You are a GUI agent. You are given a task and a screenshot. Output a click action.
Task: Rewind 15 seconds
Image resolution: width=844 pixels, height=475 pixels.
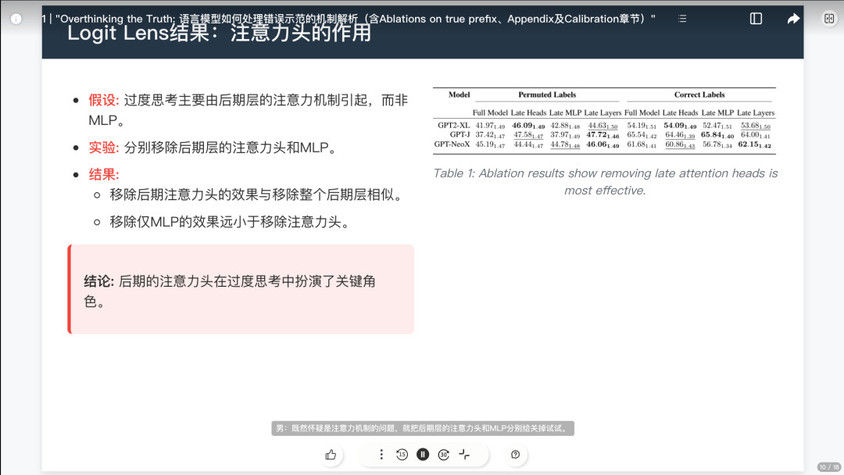tap(402, 455)
